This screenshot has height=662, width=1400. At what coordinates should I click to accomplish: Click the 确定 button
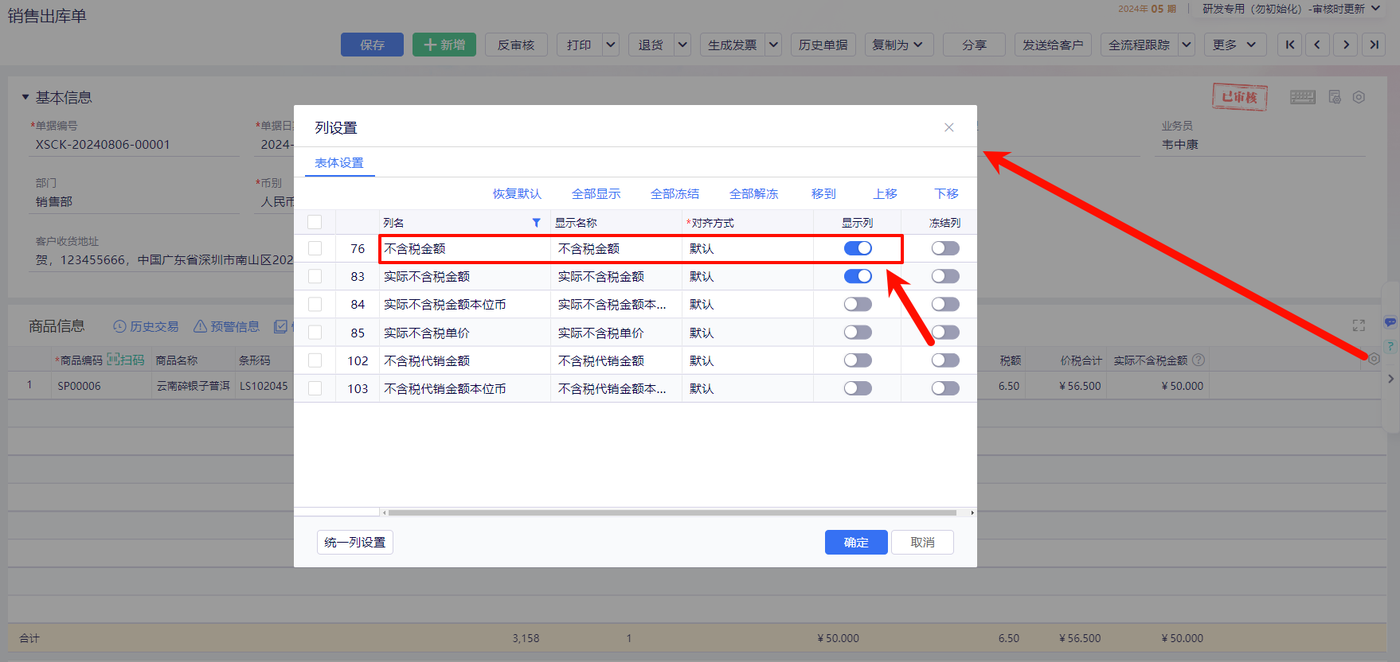856,542
